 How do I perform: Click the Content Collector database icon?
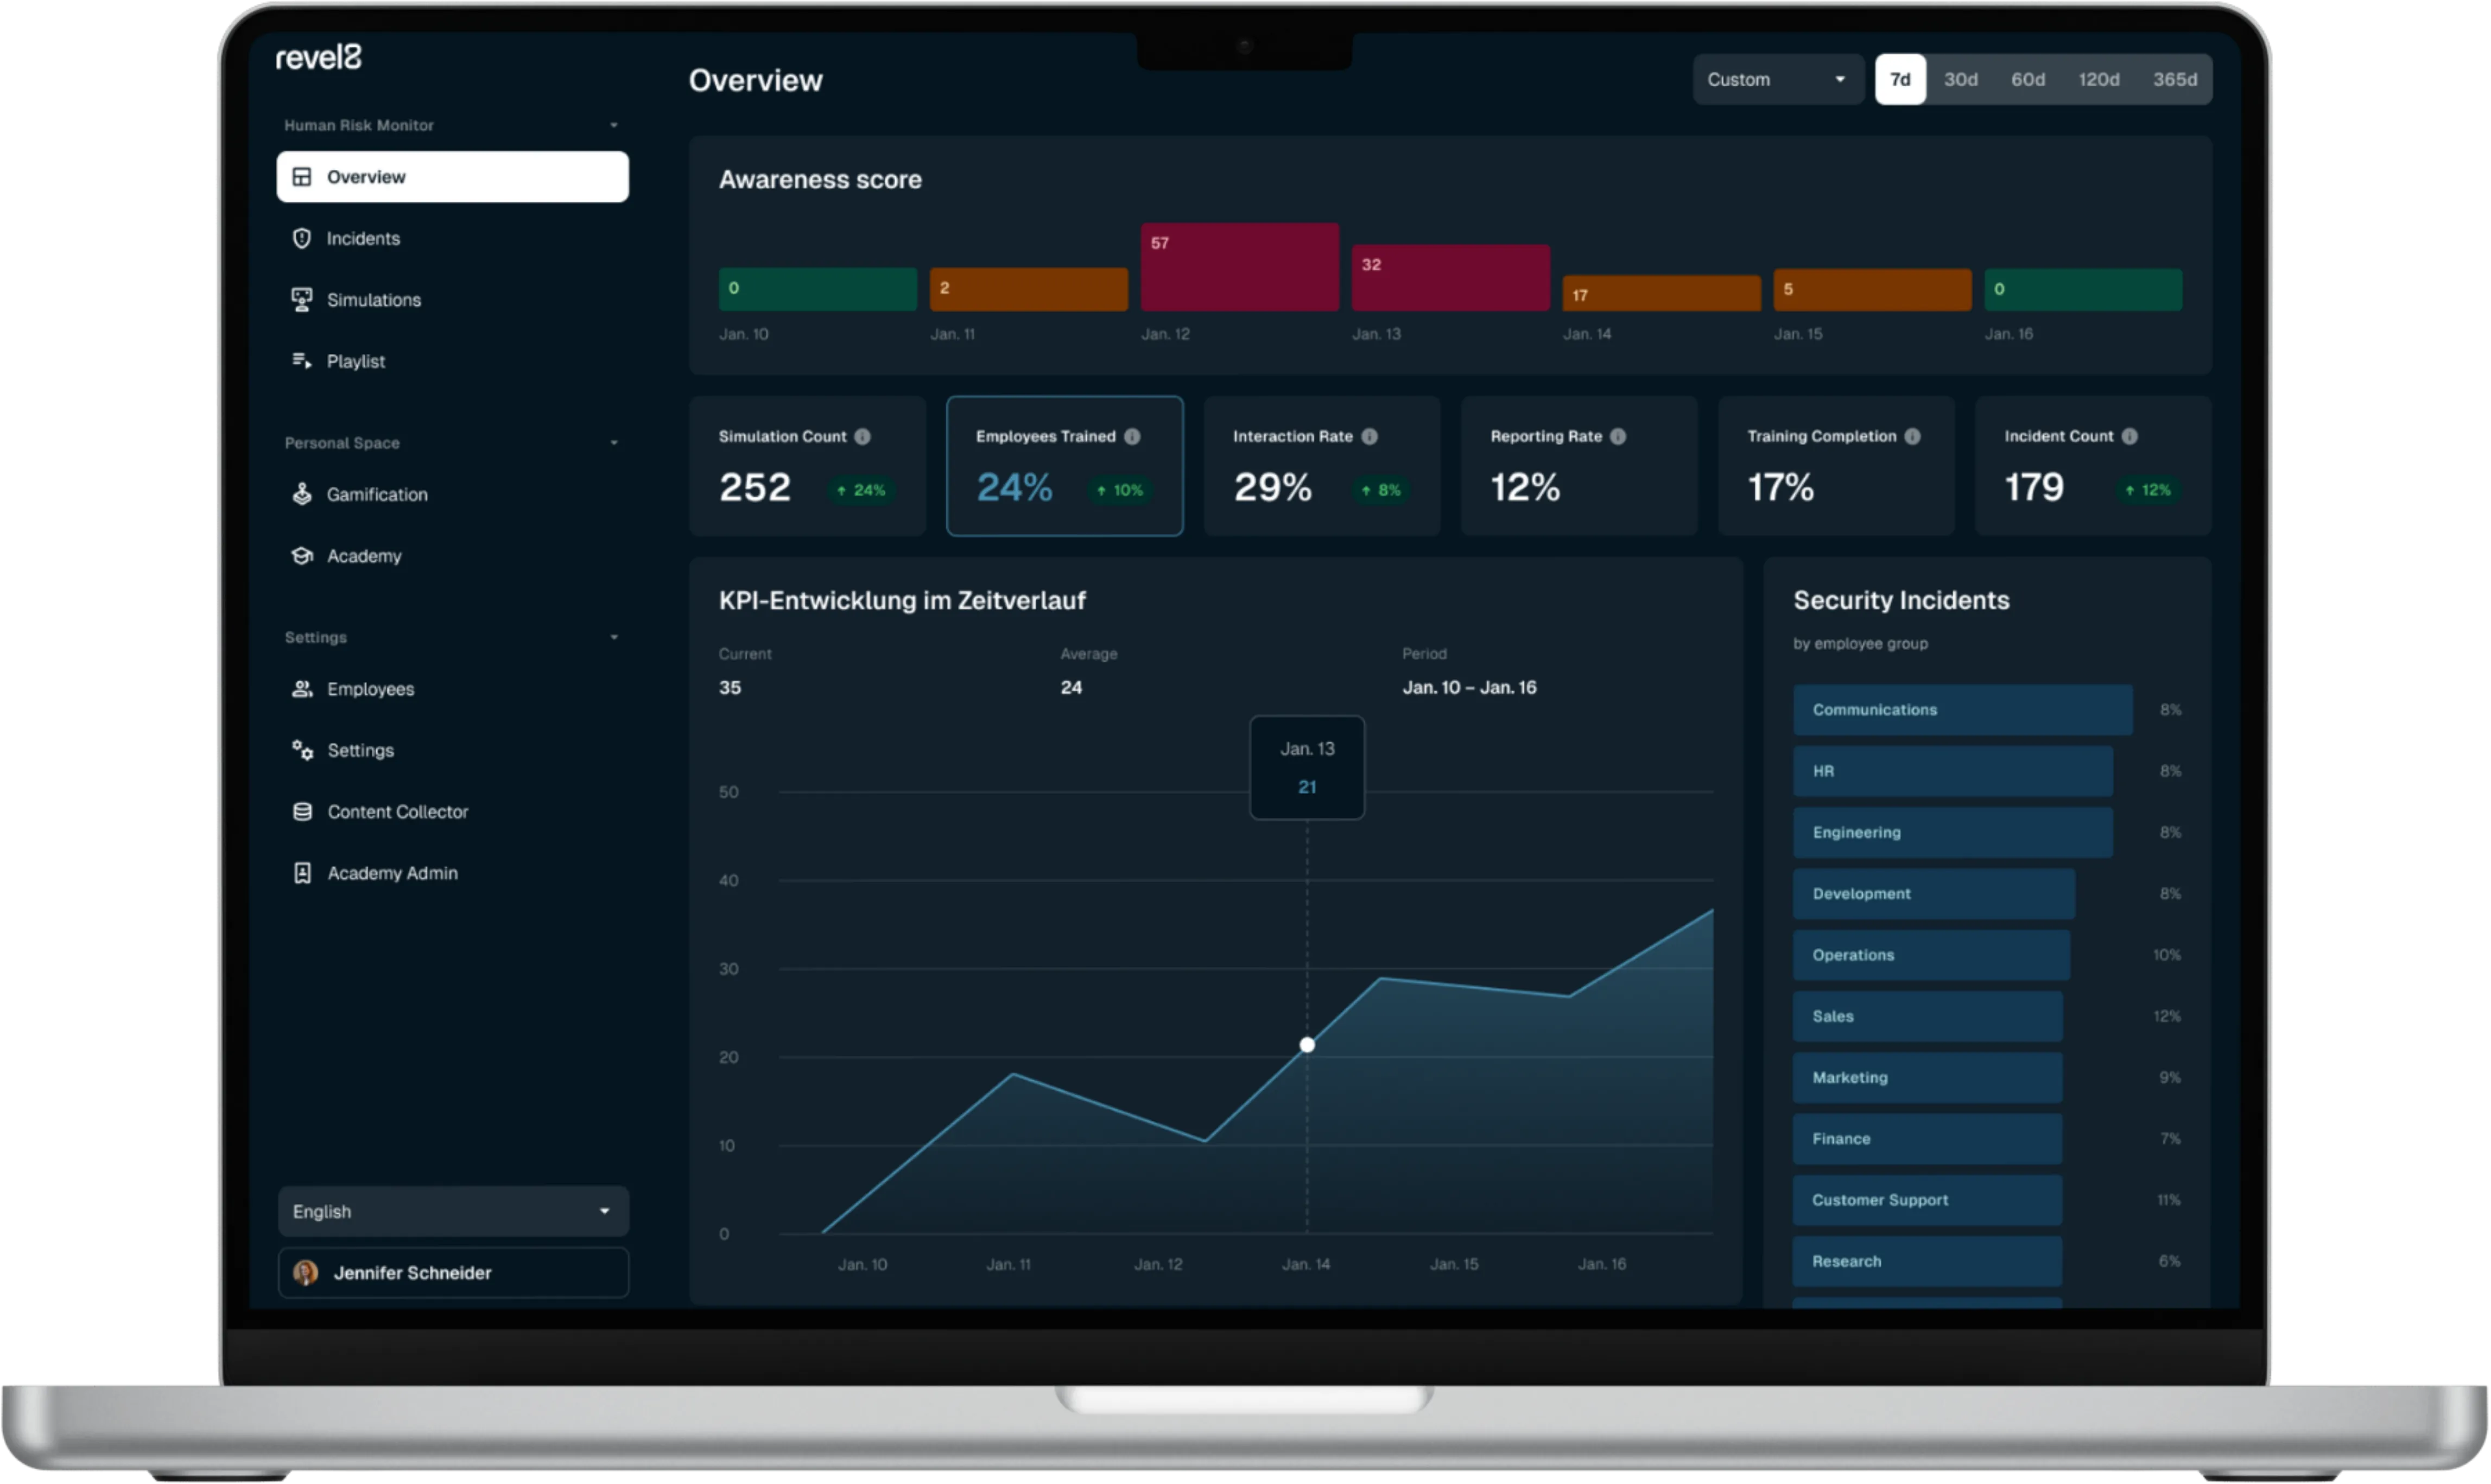tap(301, 812)
